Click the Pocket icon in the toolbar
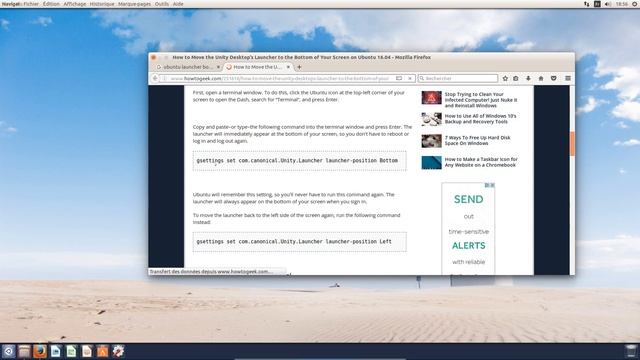 [x=553, y=78]
